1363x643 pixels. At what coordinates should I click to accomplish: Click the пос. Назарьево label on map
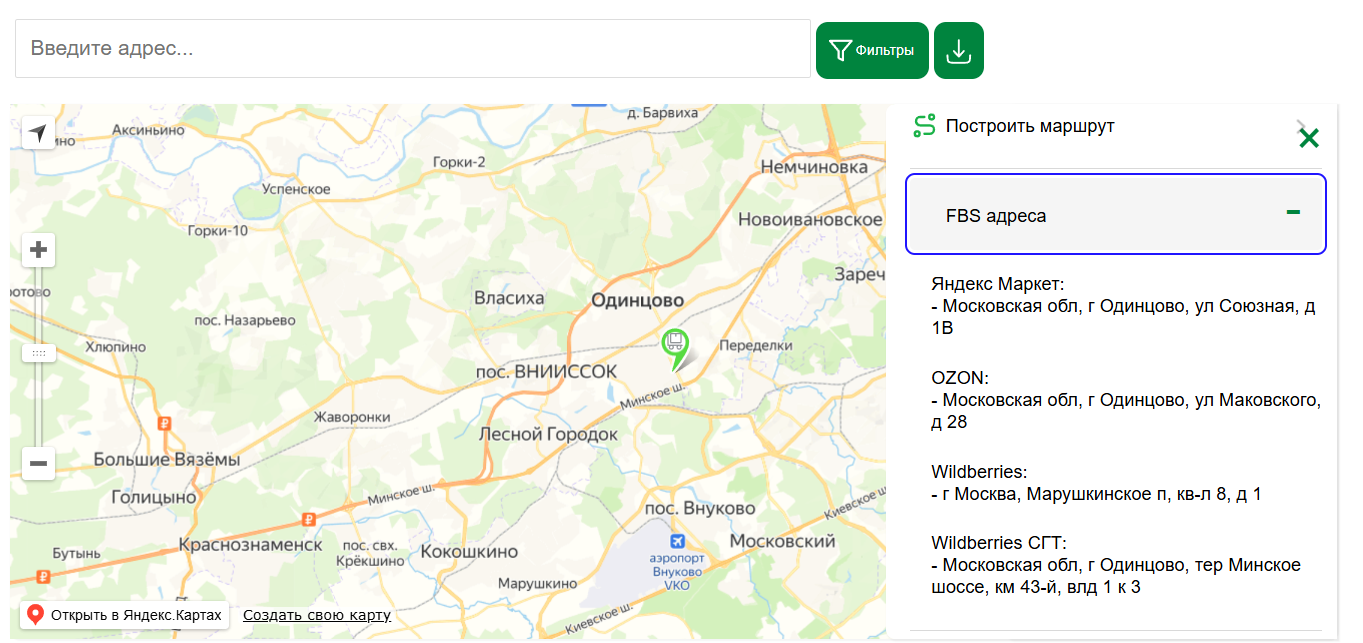pyautogui.click(x=245, y=321)
